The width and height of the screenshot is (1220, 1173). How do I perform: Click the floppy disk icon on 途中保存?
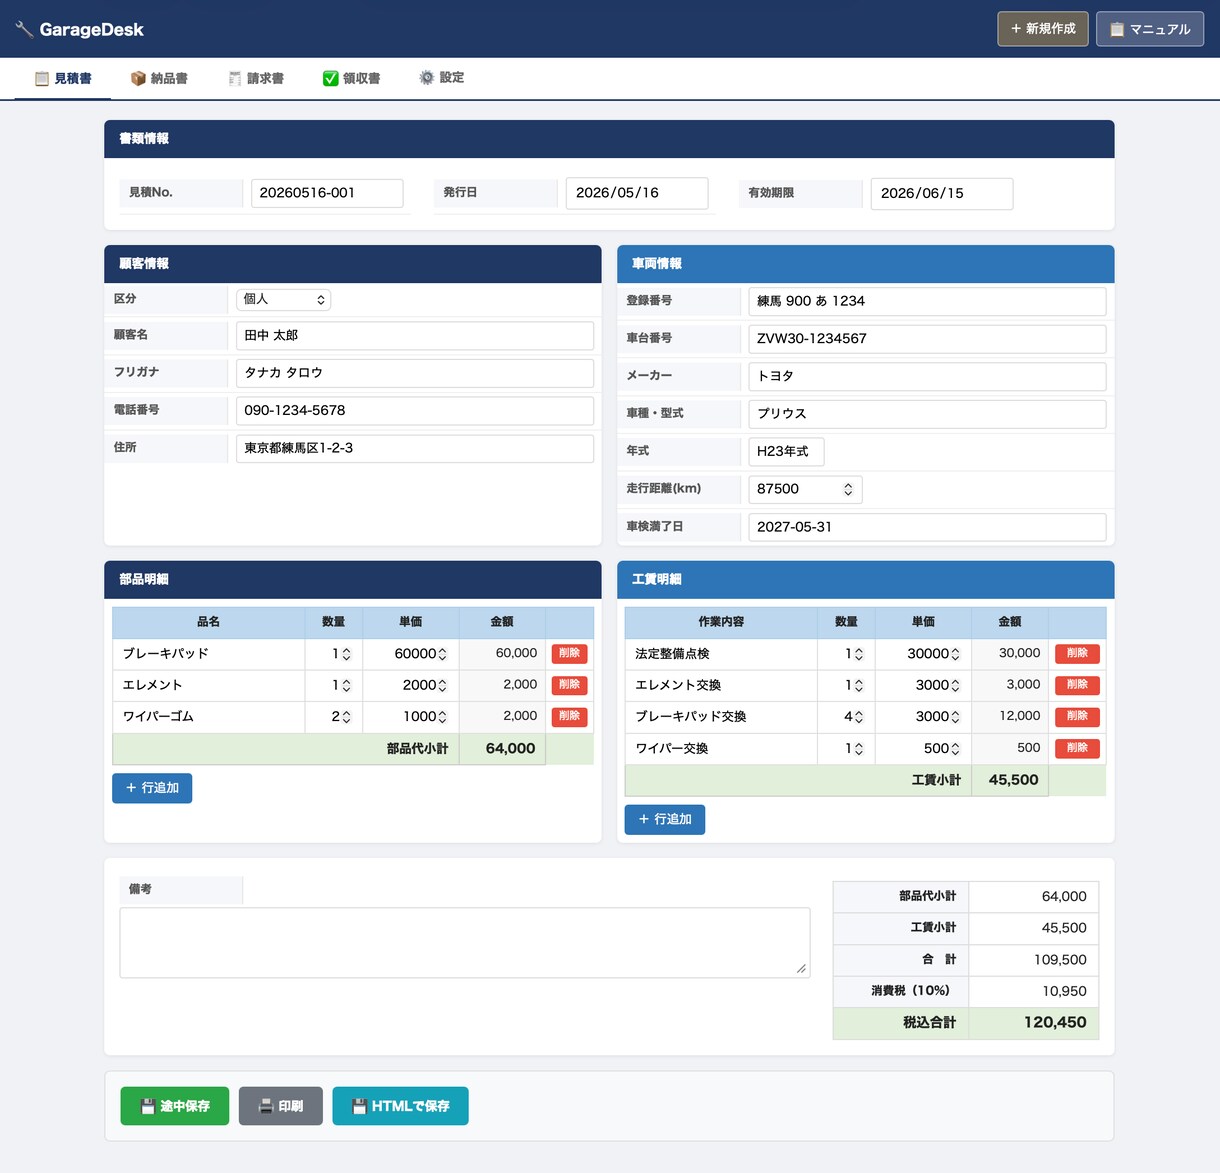coord(148,1106)
